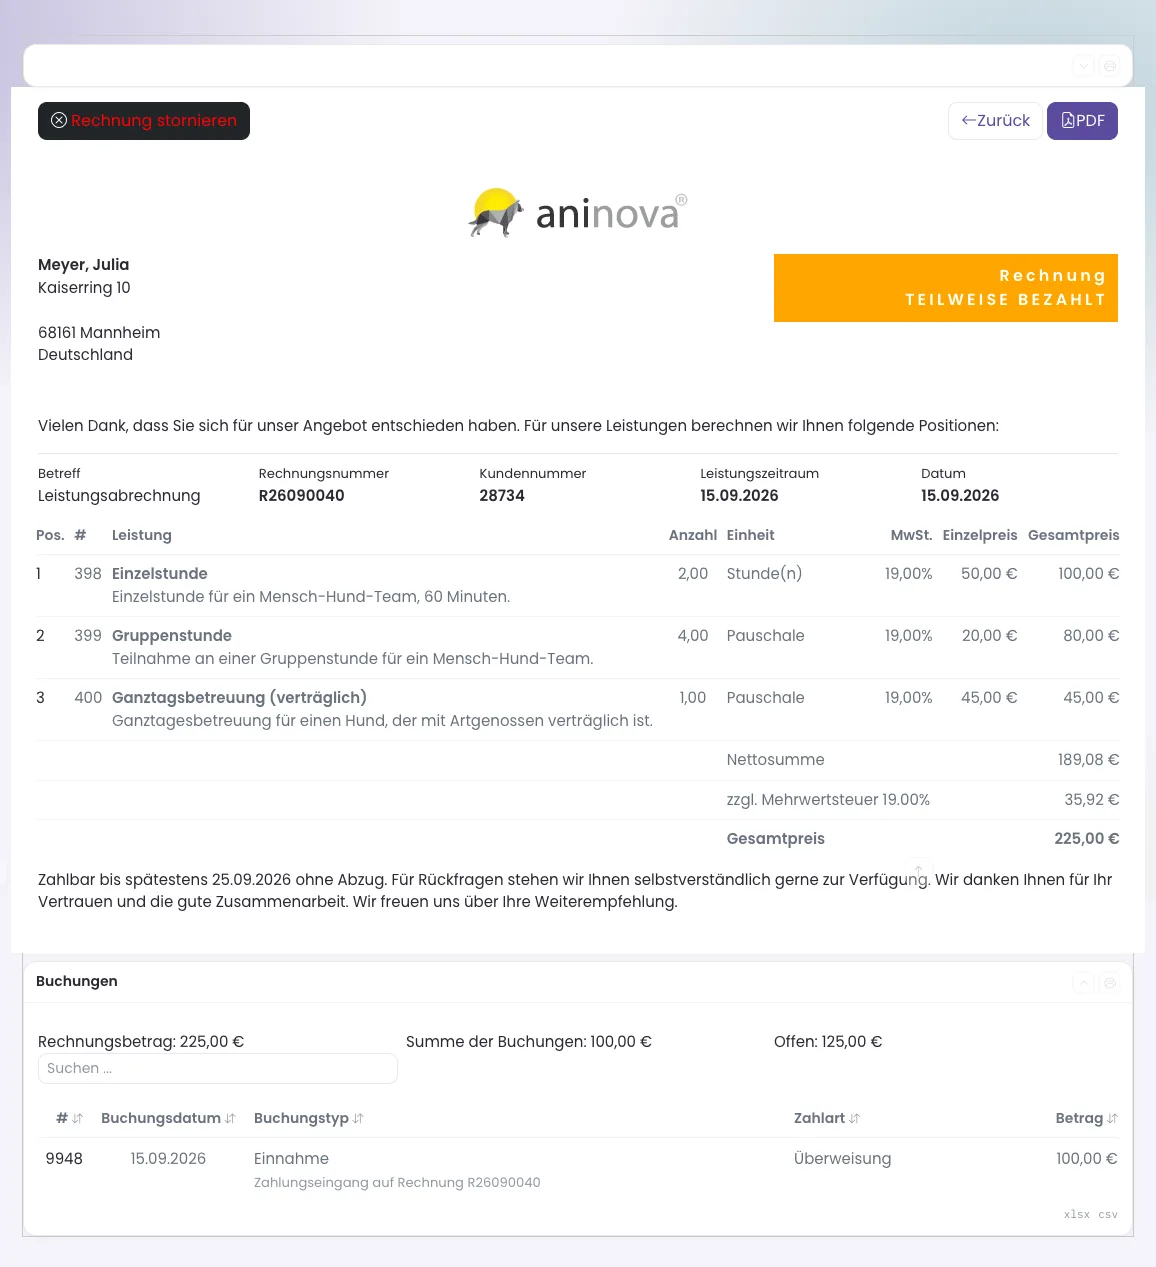Screen dimensions: 1156x1267
Task: Click the small up-arrow near the payment text
Action: (x=919, y=871)
